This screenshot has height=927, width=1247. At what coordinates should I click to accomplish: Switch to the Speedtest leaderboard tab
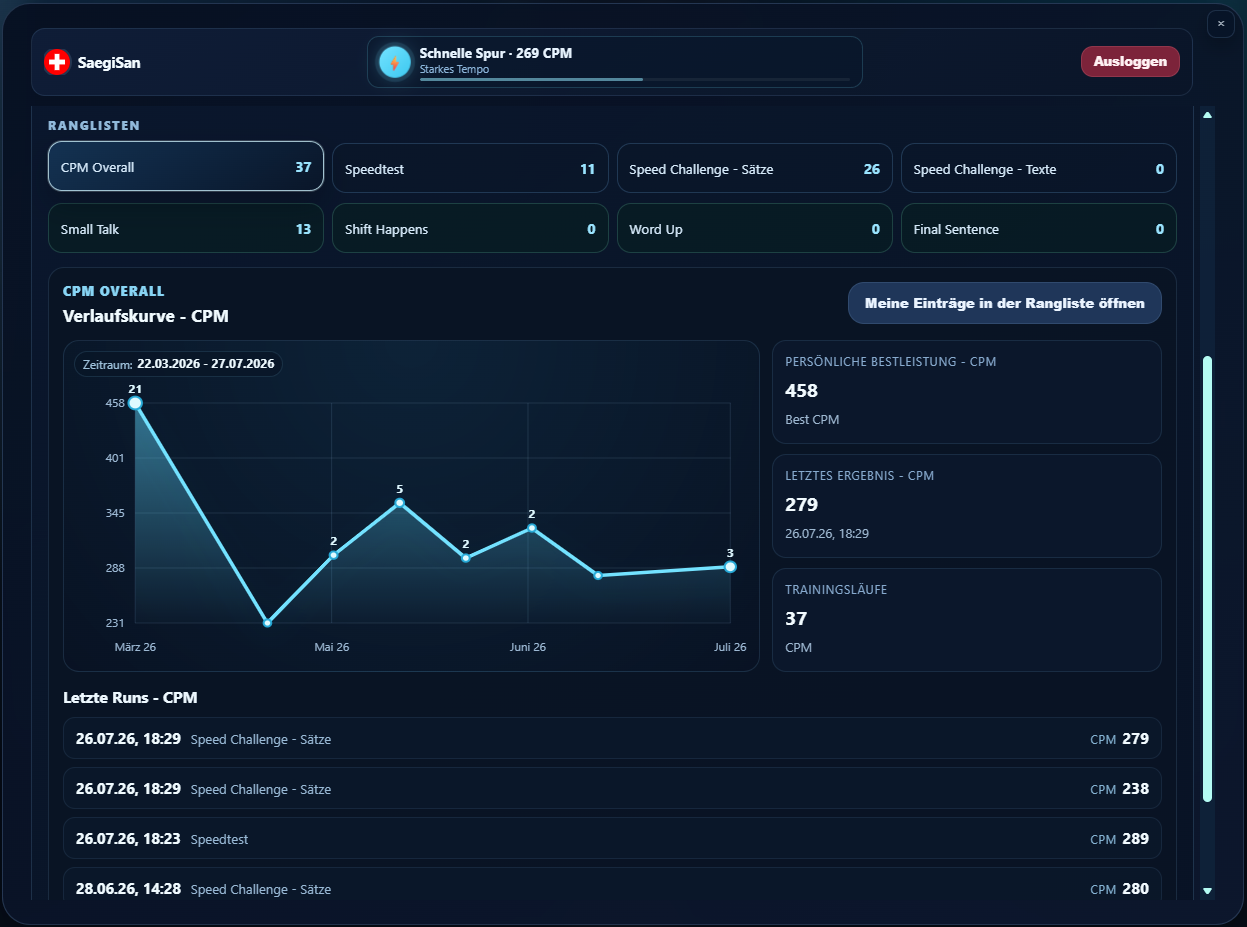pyautogui.click(x=470, y=169)
